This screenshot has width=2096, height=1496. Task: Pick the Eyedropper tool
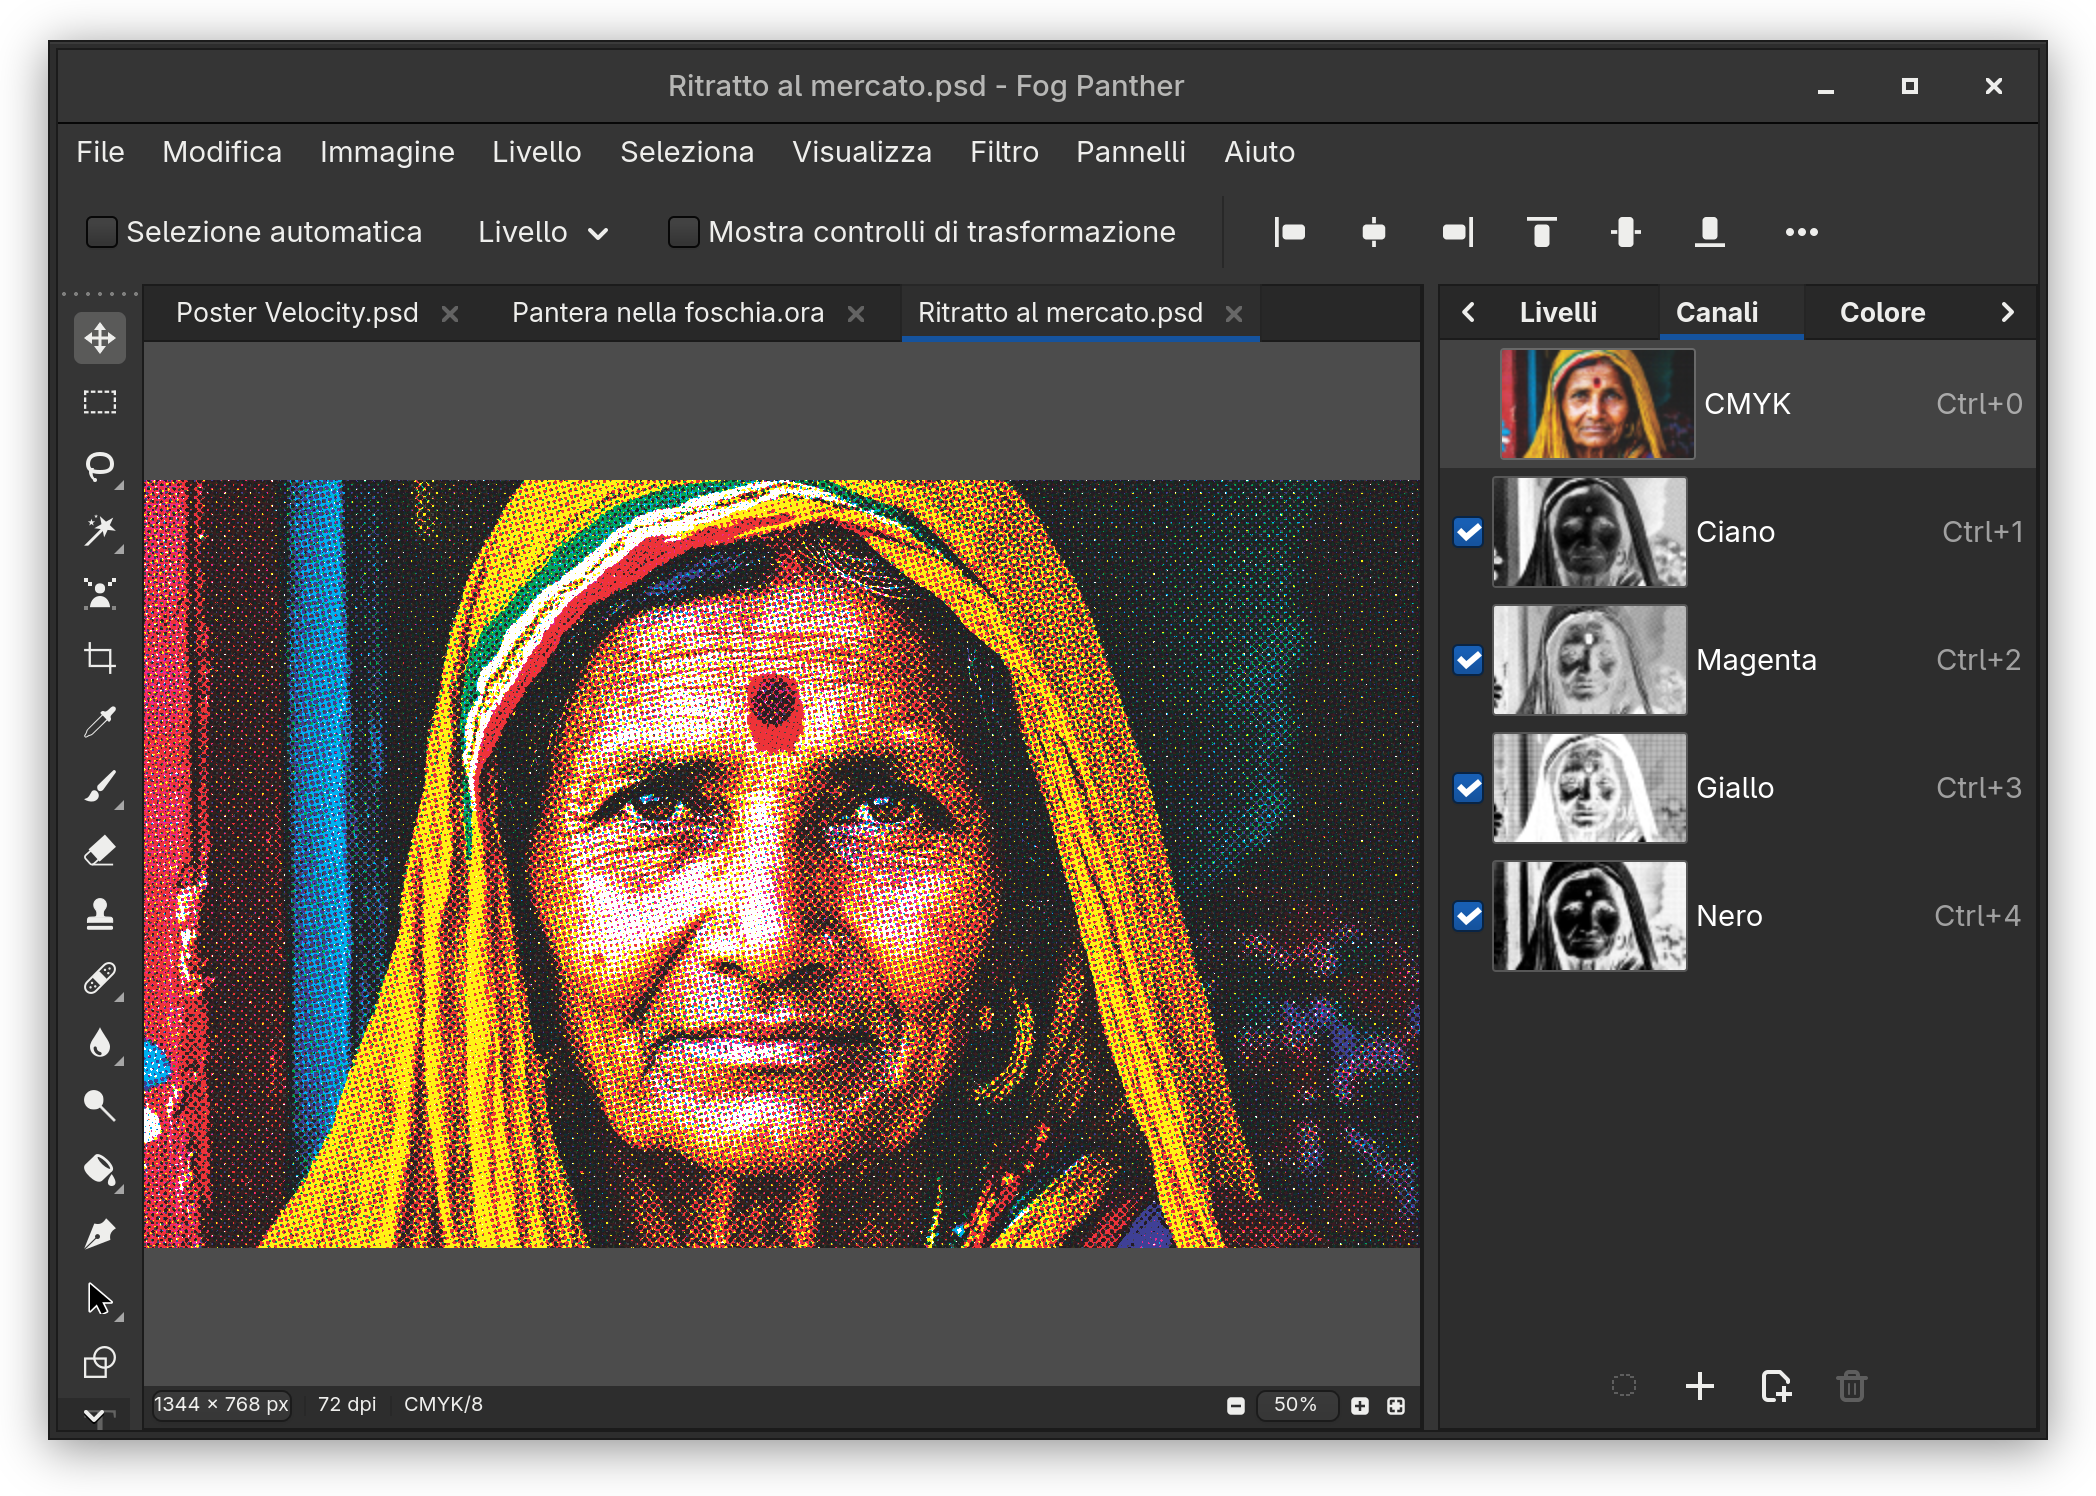[100, 723]
